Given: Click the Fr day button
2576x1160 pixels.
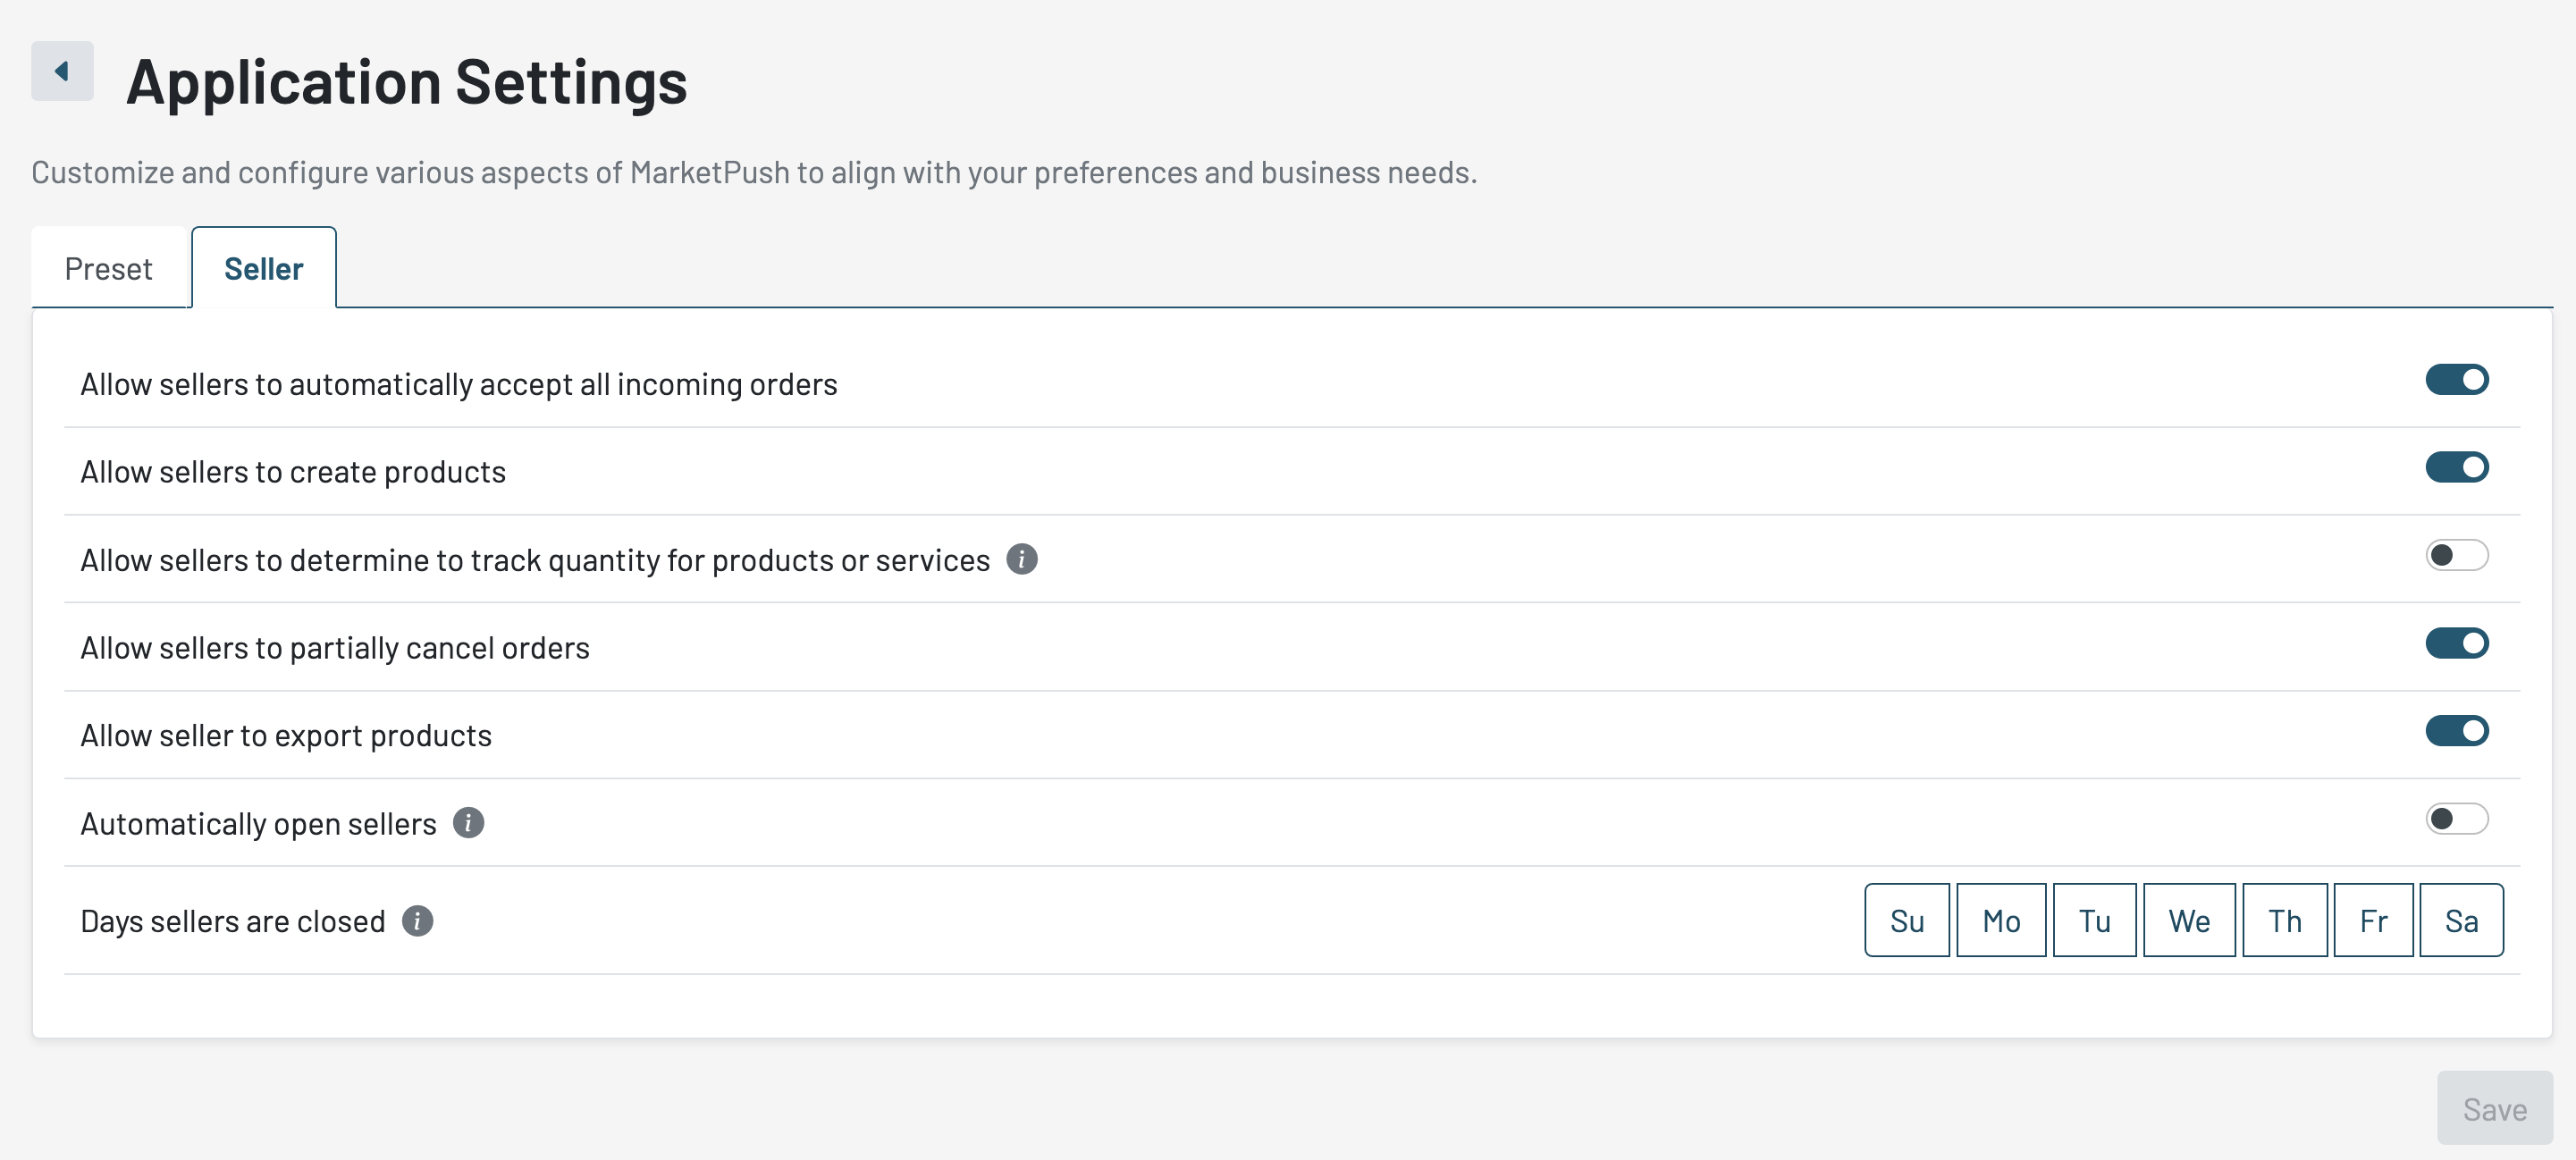Looking at the screenshot, I should [2373, 920].
